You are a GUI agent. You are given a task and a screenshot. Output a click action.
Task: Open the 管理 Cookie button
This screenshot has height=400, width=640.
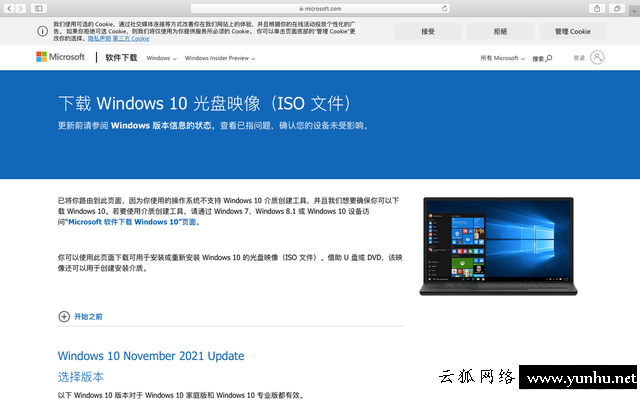pyautogui.click(x=573, y=31)
